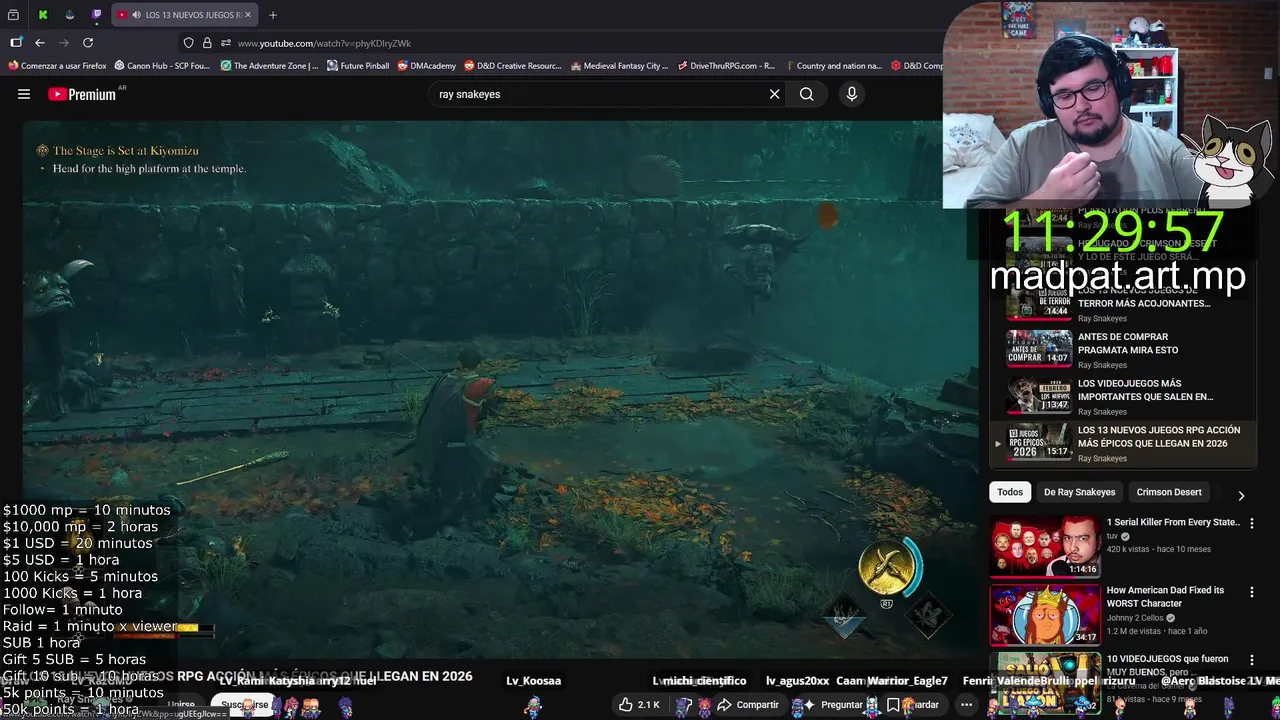Show more filter chips arrow
The width and height of the screenshot is (1280, 720).
click(x=1241, y=495)
